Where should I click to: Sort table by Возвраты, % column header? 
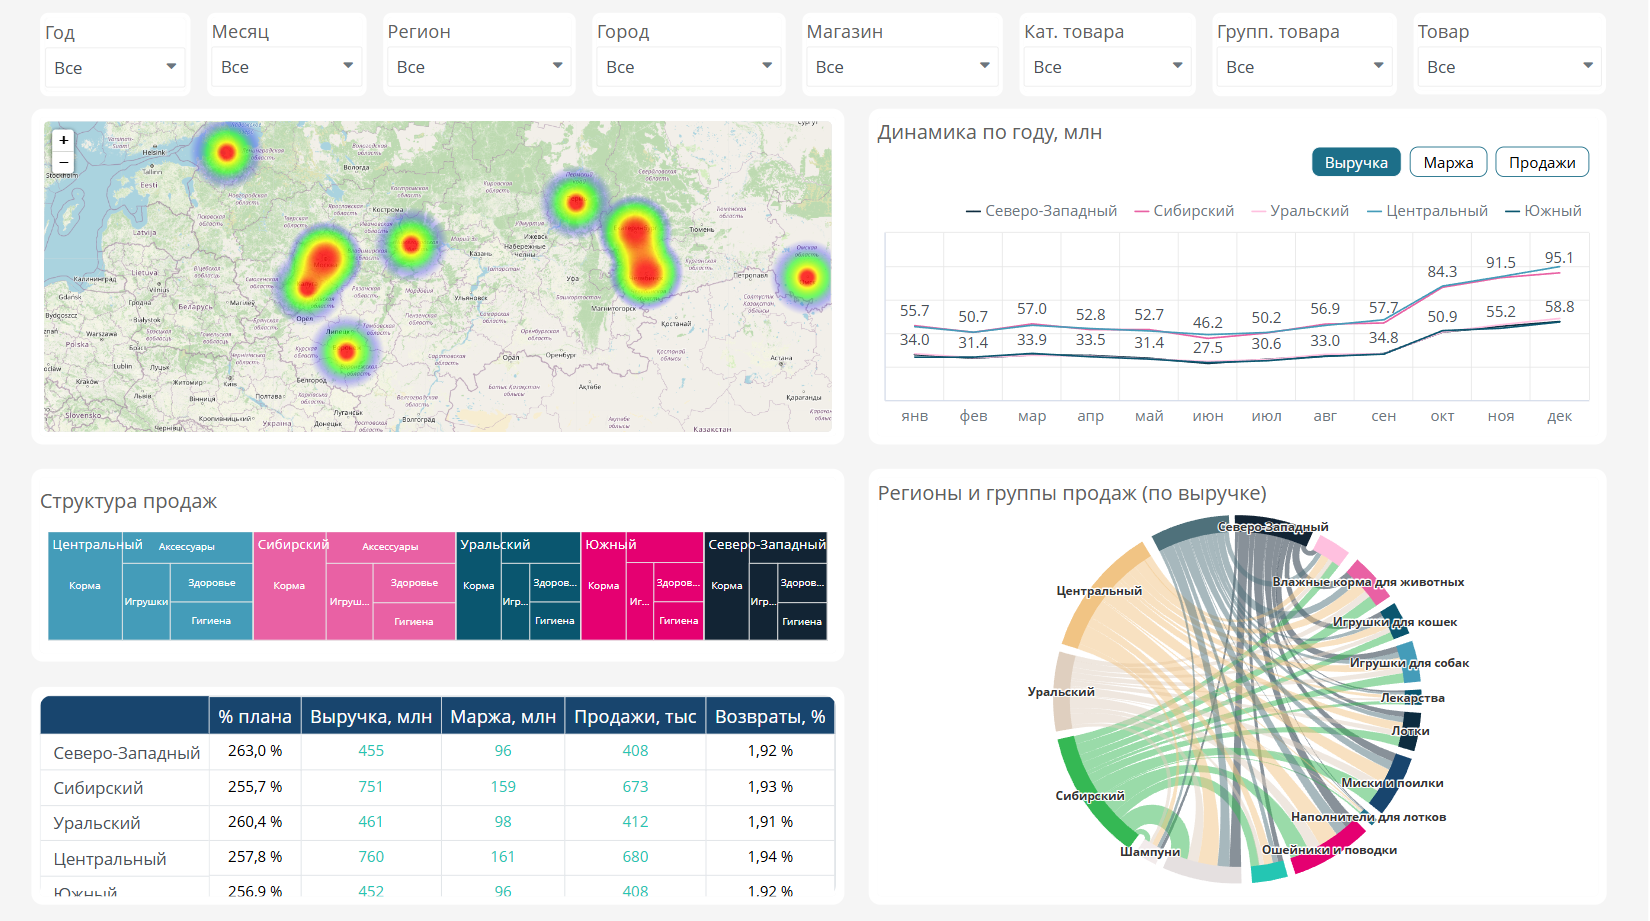(770, 717)
